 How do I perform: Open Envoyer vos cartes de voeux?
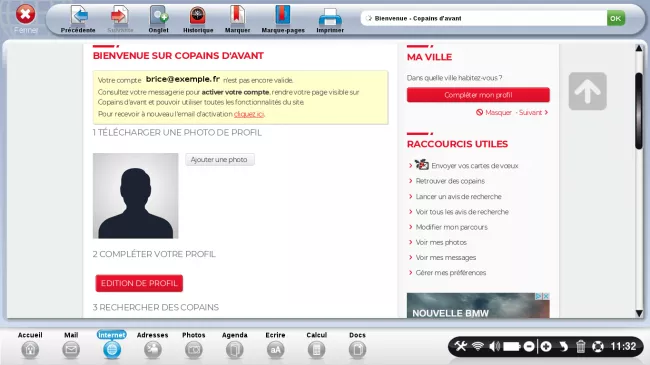pyautogui.click(x=475, y=165)
